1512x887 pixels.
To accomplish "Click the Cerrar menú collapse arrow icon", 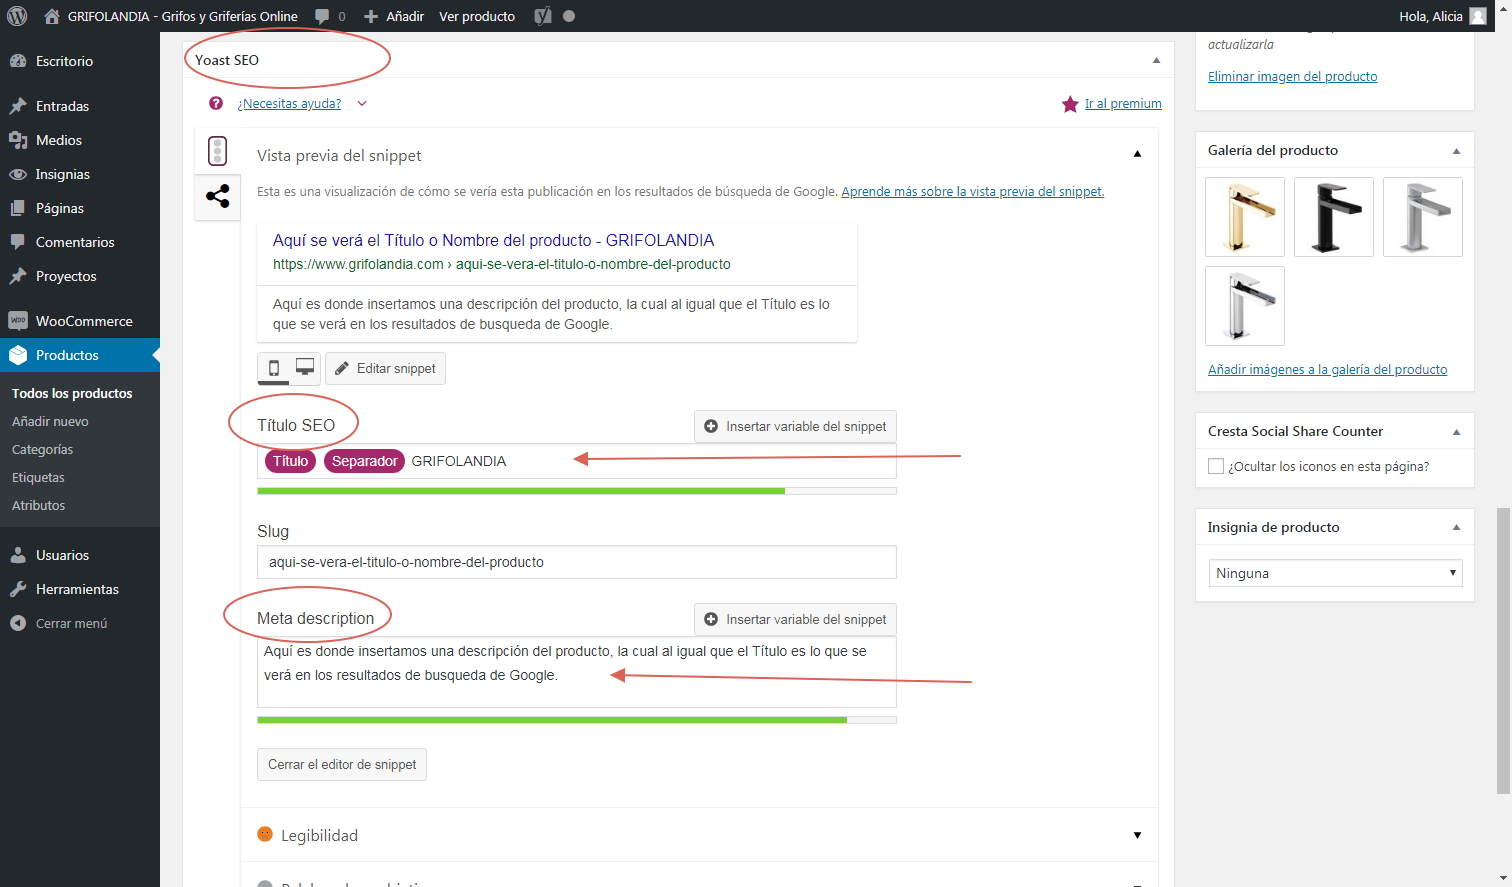I will (18, 623).
